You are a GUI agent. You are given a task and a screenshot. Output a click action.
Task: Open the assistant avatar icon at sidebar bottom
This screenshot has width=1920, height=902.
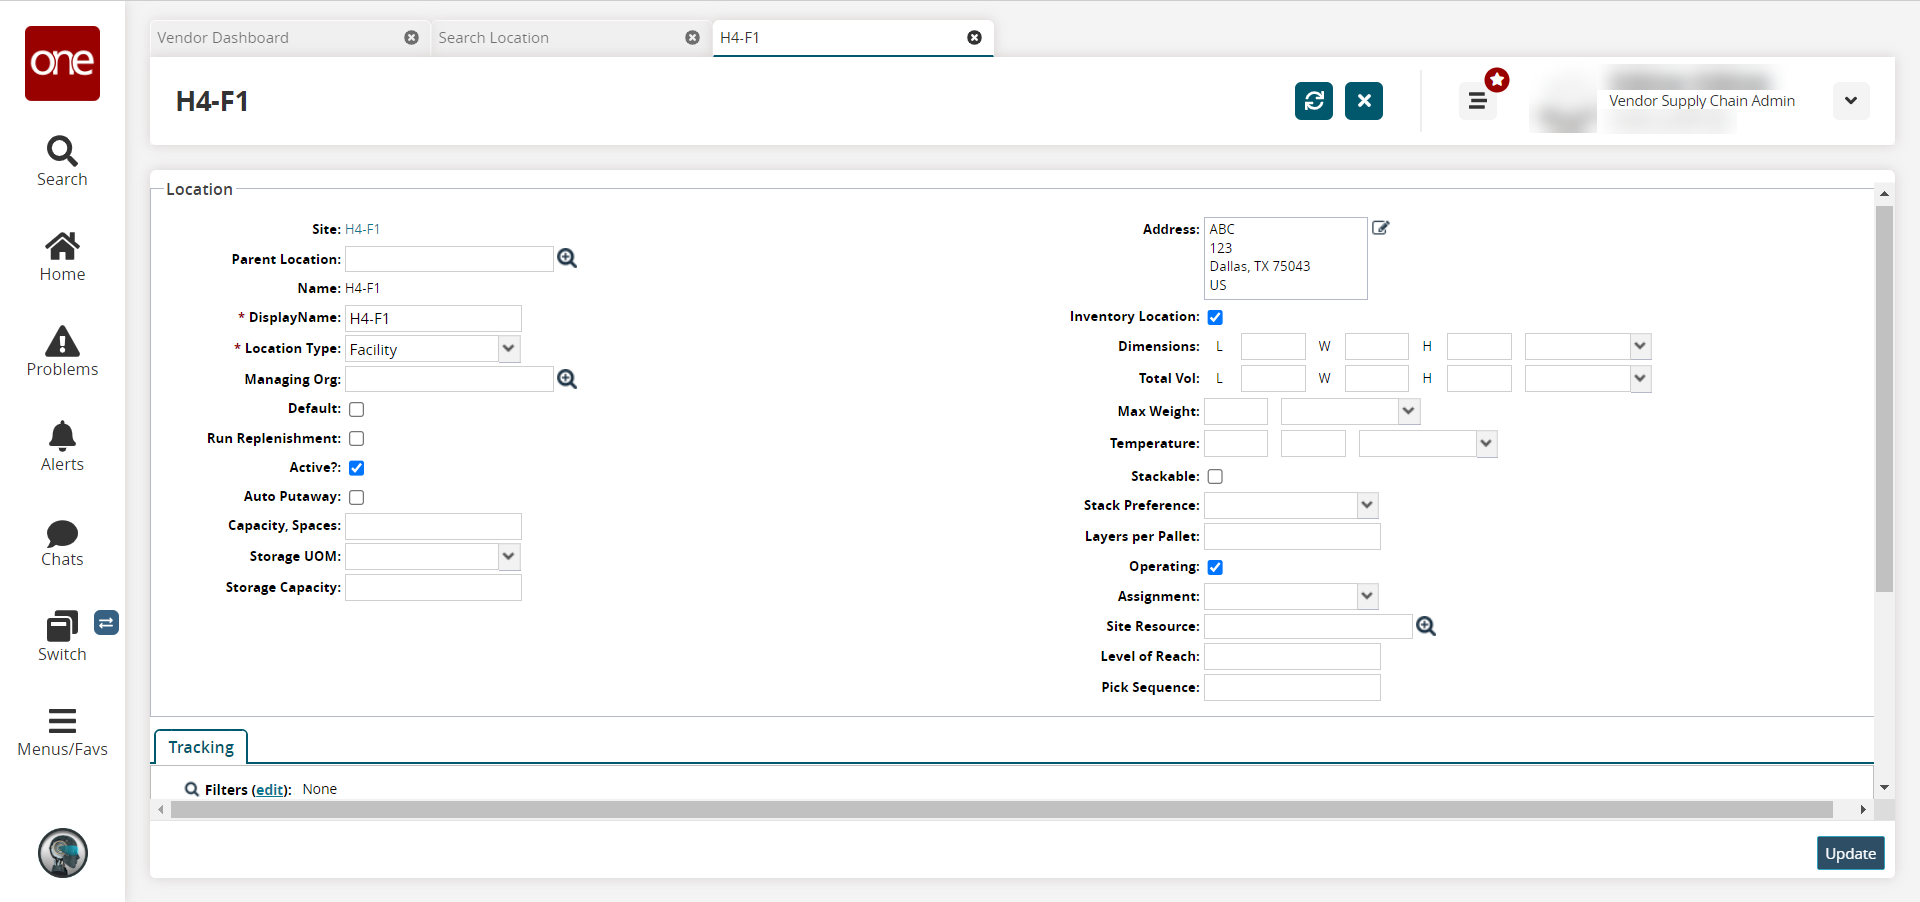(63, 853)
